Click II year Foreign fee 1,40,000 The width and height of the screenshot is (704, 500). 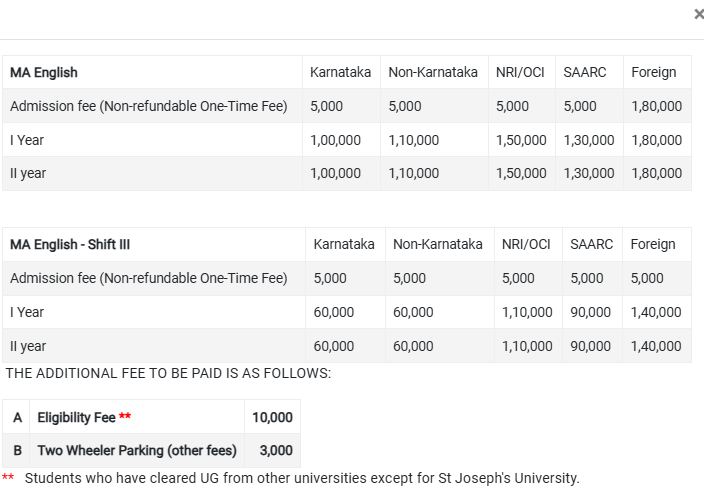click(656, 347)
